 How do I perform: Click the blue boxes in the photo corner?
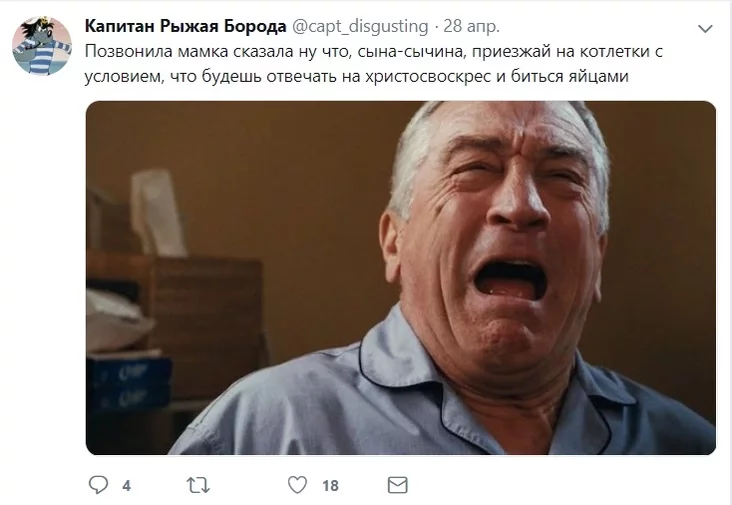coord(128,380)
